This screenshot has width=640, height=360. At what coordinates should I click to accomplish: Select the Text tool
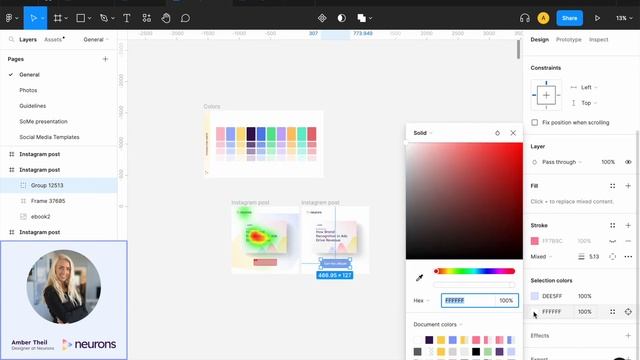pos(127,18)
